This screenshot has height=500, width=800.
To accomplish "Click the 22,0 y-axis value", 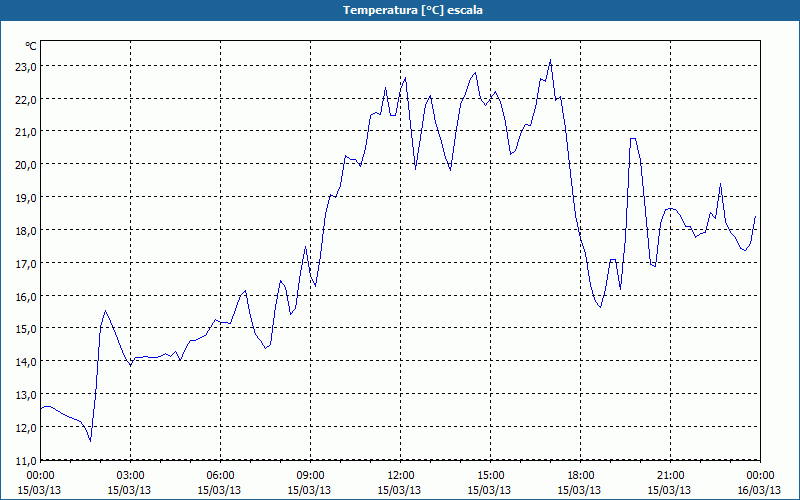I will point(26,99).
